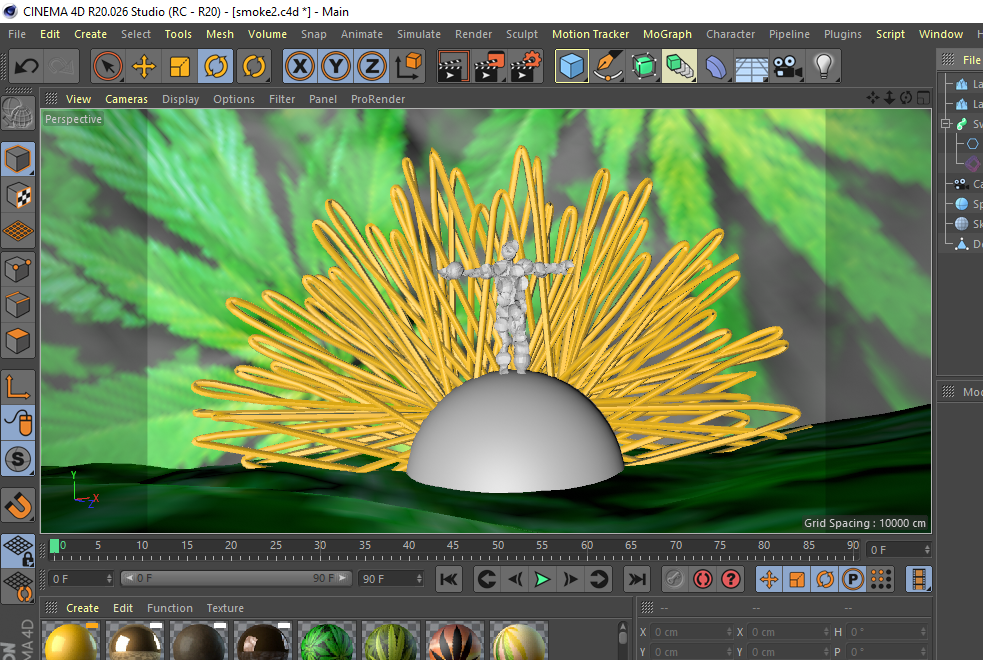Toggle Viewport Solo S icon
Screen dimensions: 983x660
coord(18,459)
